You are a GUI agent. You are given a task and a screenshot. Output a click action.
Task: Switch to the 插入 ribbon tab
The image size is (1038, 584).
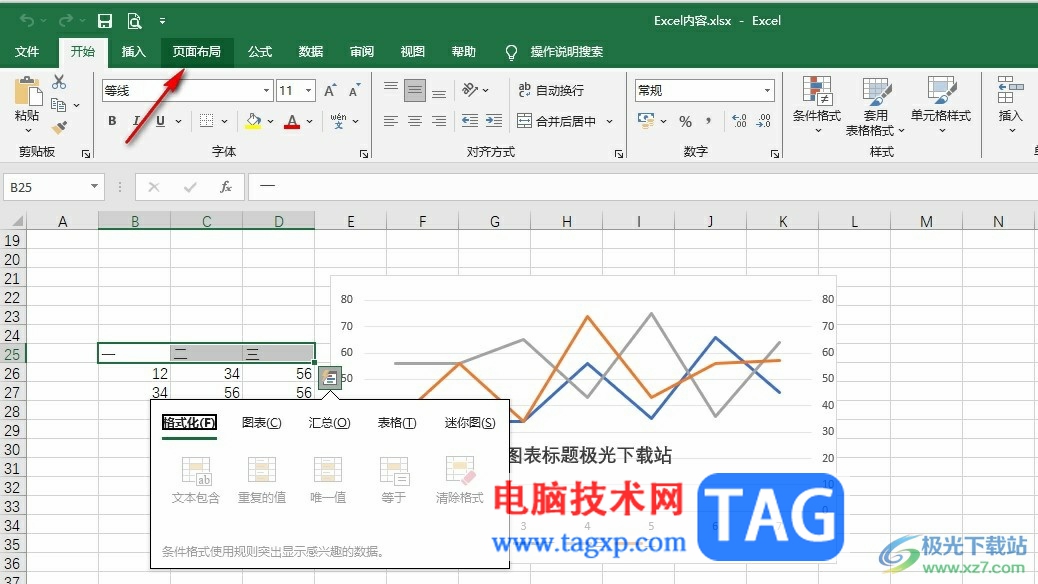133,52
